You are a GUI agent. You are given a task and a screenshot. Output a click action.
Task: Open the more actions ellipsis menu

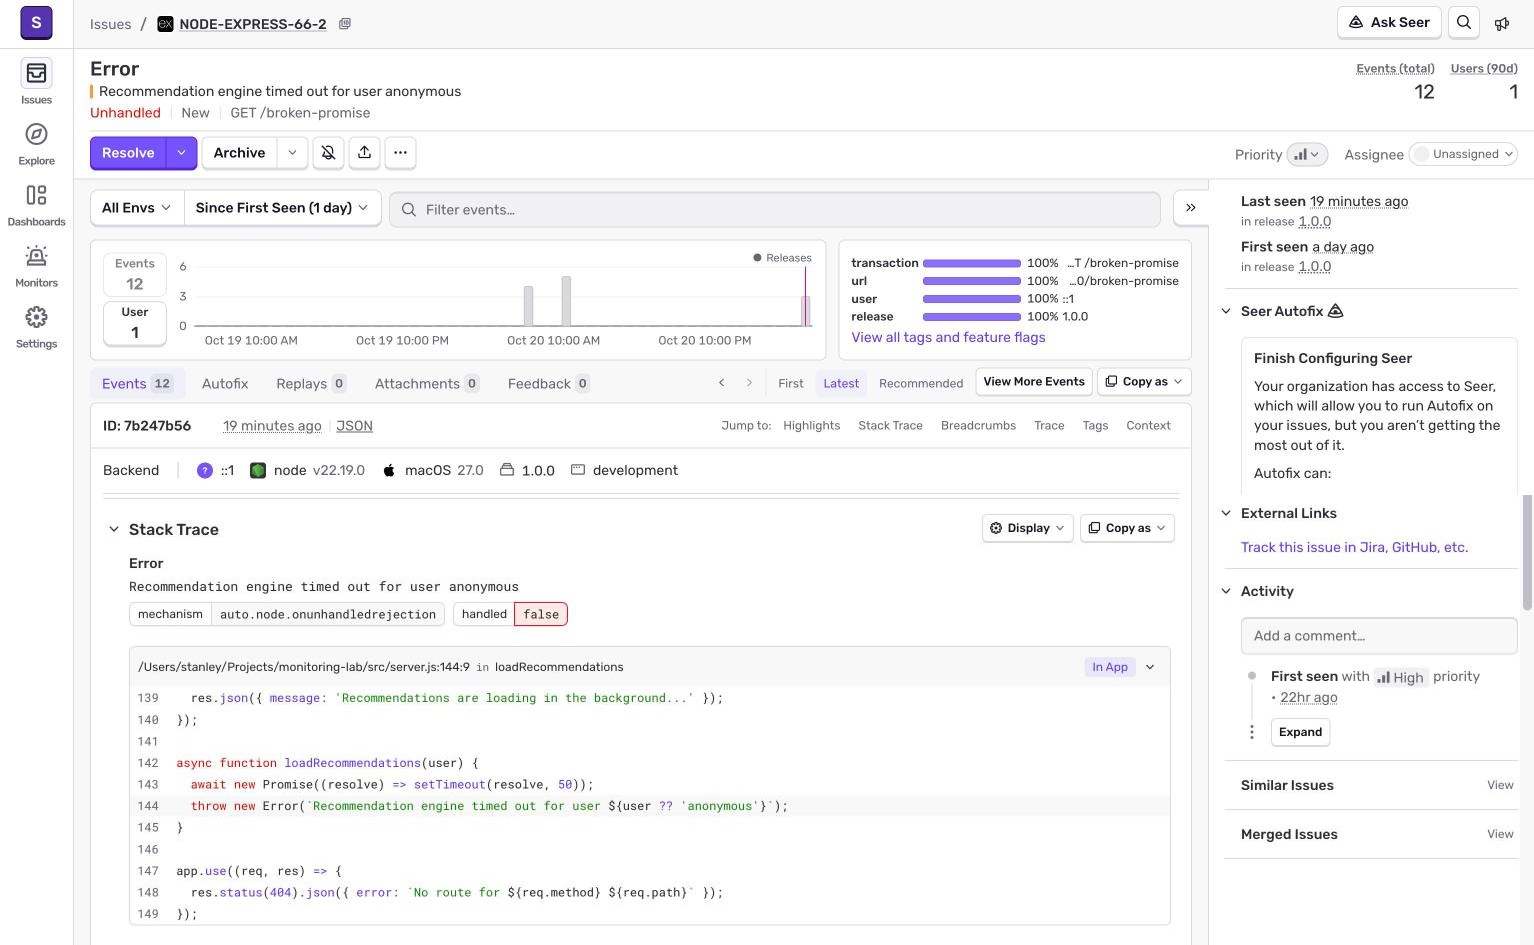[400, 153]
